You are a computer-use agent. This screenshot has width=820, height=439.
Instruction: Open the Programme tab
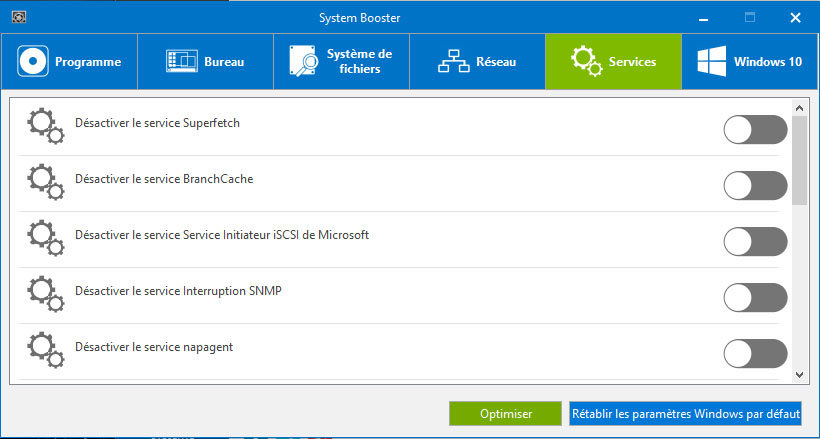[x=70, y=62]
